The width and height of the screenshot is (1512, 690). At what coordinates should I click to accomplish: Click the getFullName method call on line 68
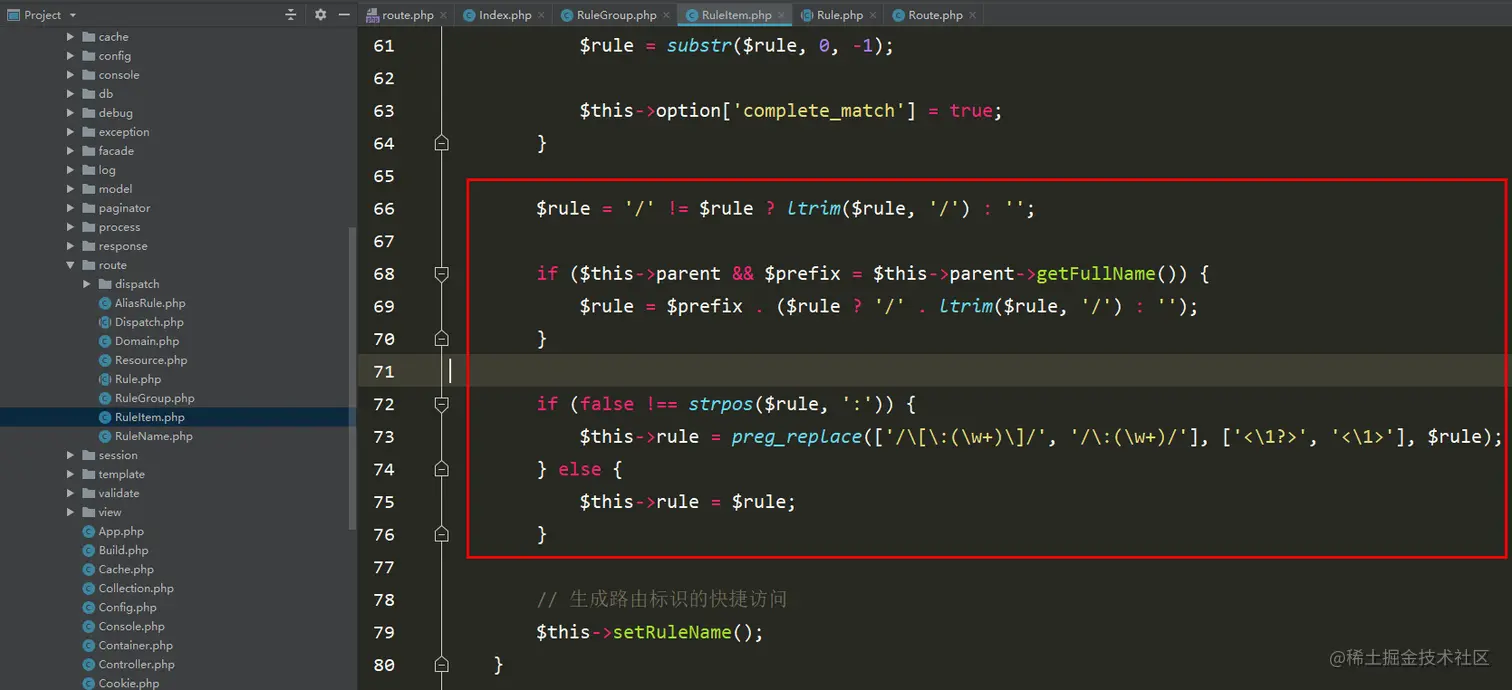point(1096,274)
